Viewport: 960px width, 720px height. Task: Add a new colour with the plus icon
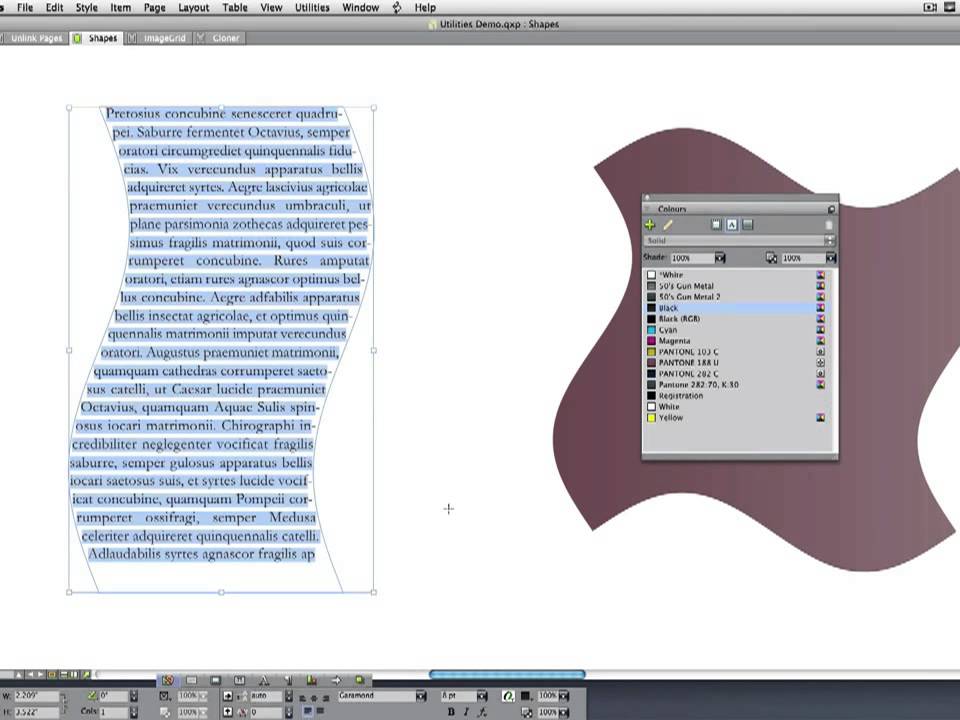(650, 225)
